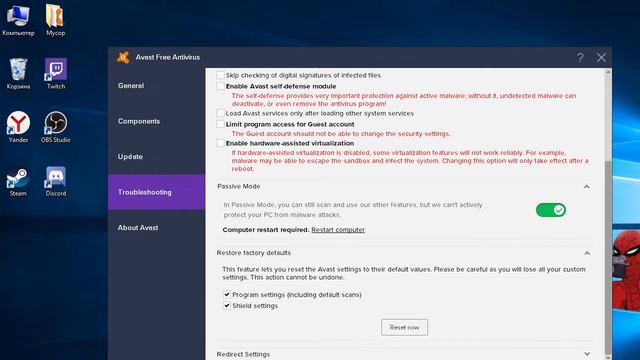Open the Avast help question mark

(x=580, y=58)
